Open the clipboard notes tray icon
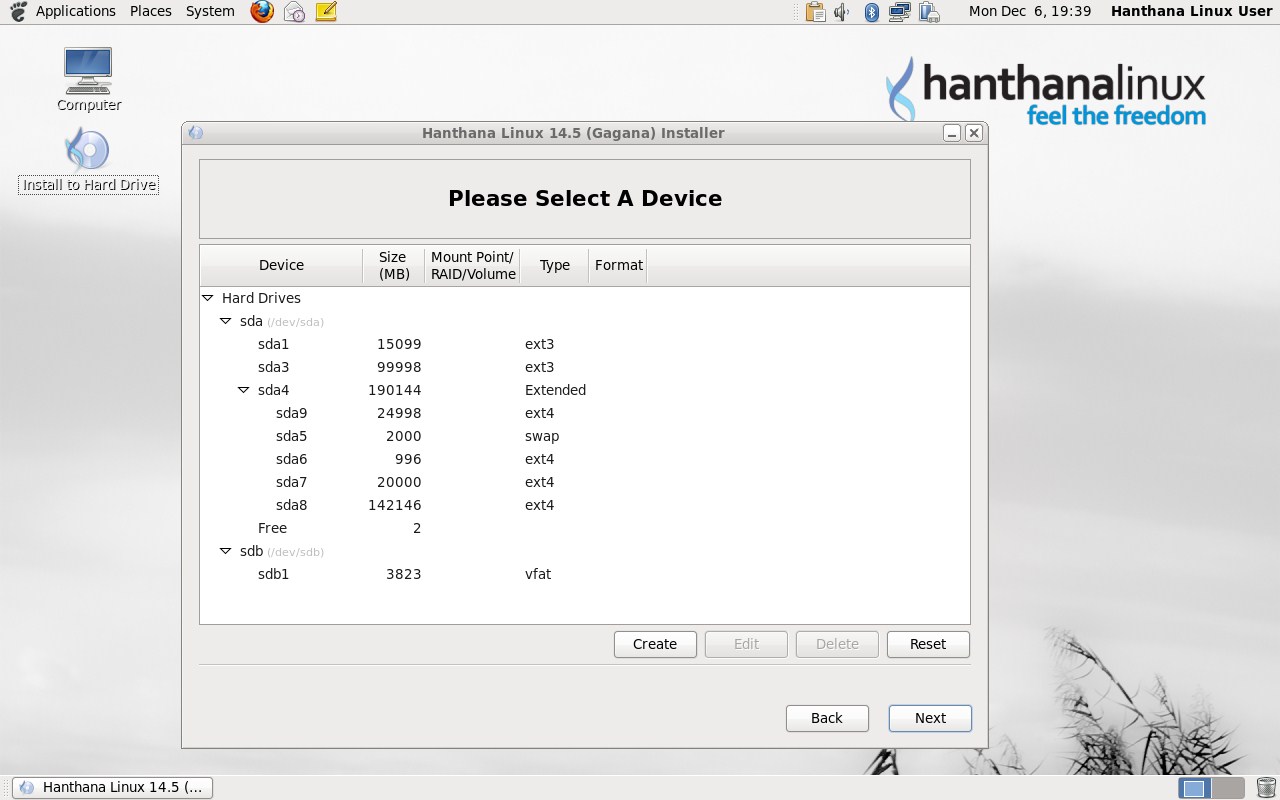 pos(815,11)
